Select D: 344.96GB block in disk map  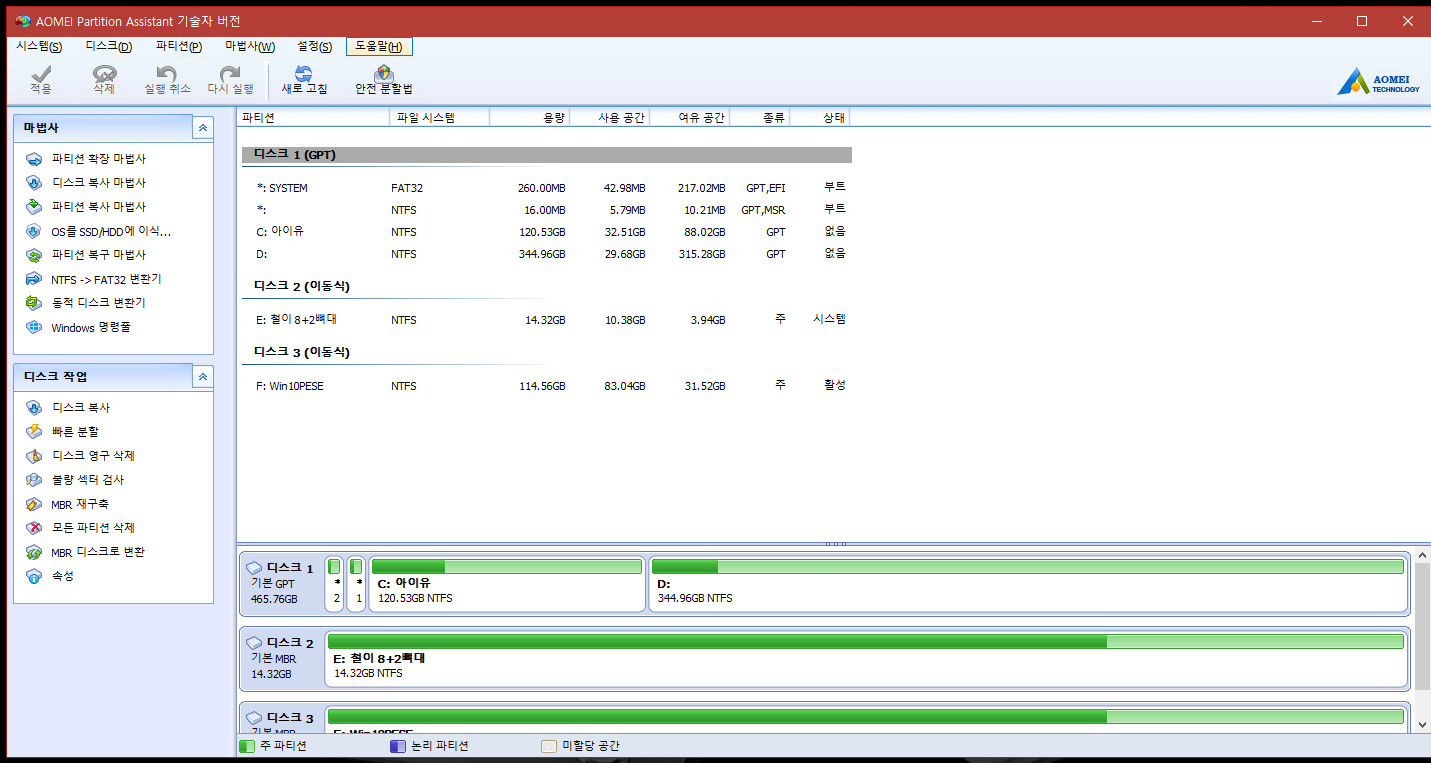1028,584
